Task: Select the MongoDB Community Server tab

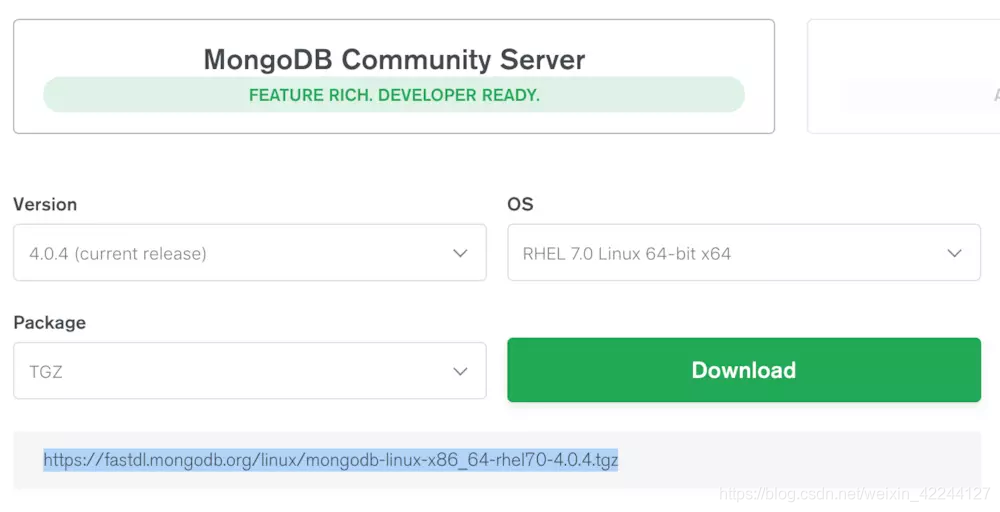Action: tap(394, 77)
